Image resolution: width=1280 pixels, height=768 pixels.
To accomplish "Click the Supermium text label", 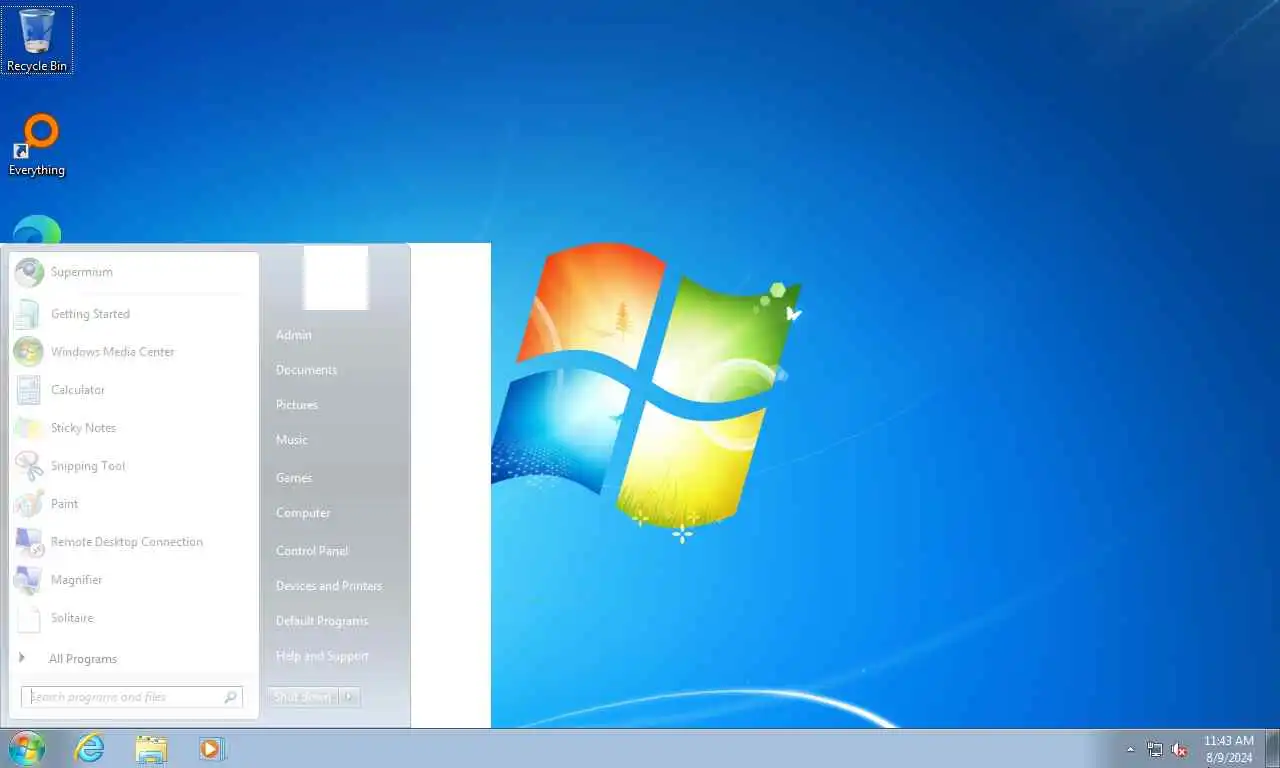I will tap(82, 272).
